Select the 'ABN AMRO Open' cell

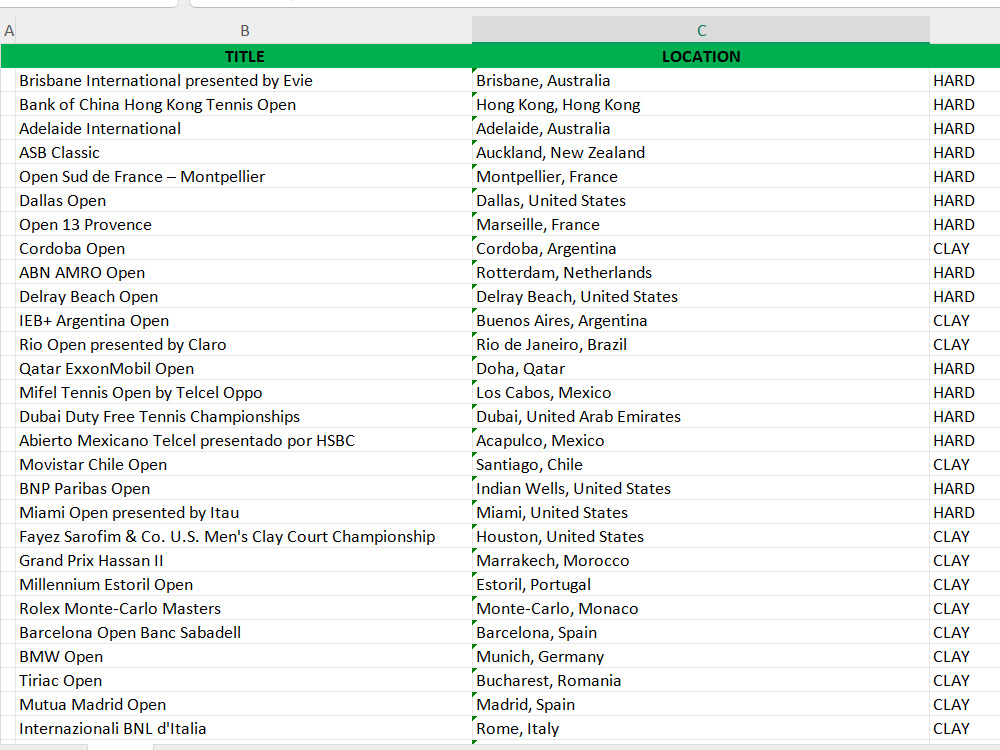[x=244, y=272]
